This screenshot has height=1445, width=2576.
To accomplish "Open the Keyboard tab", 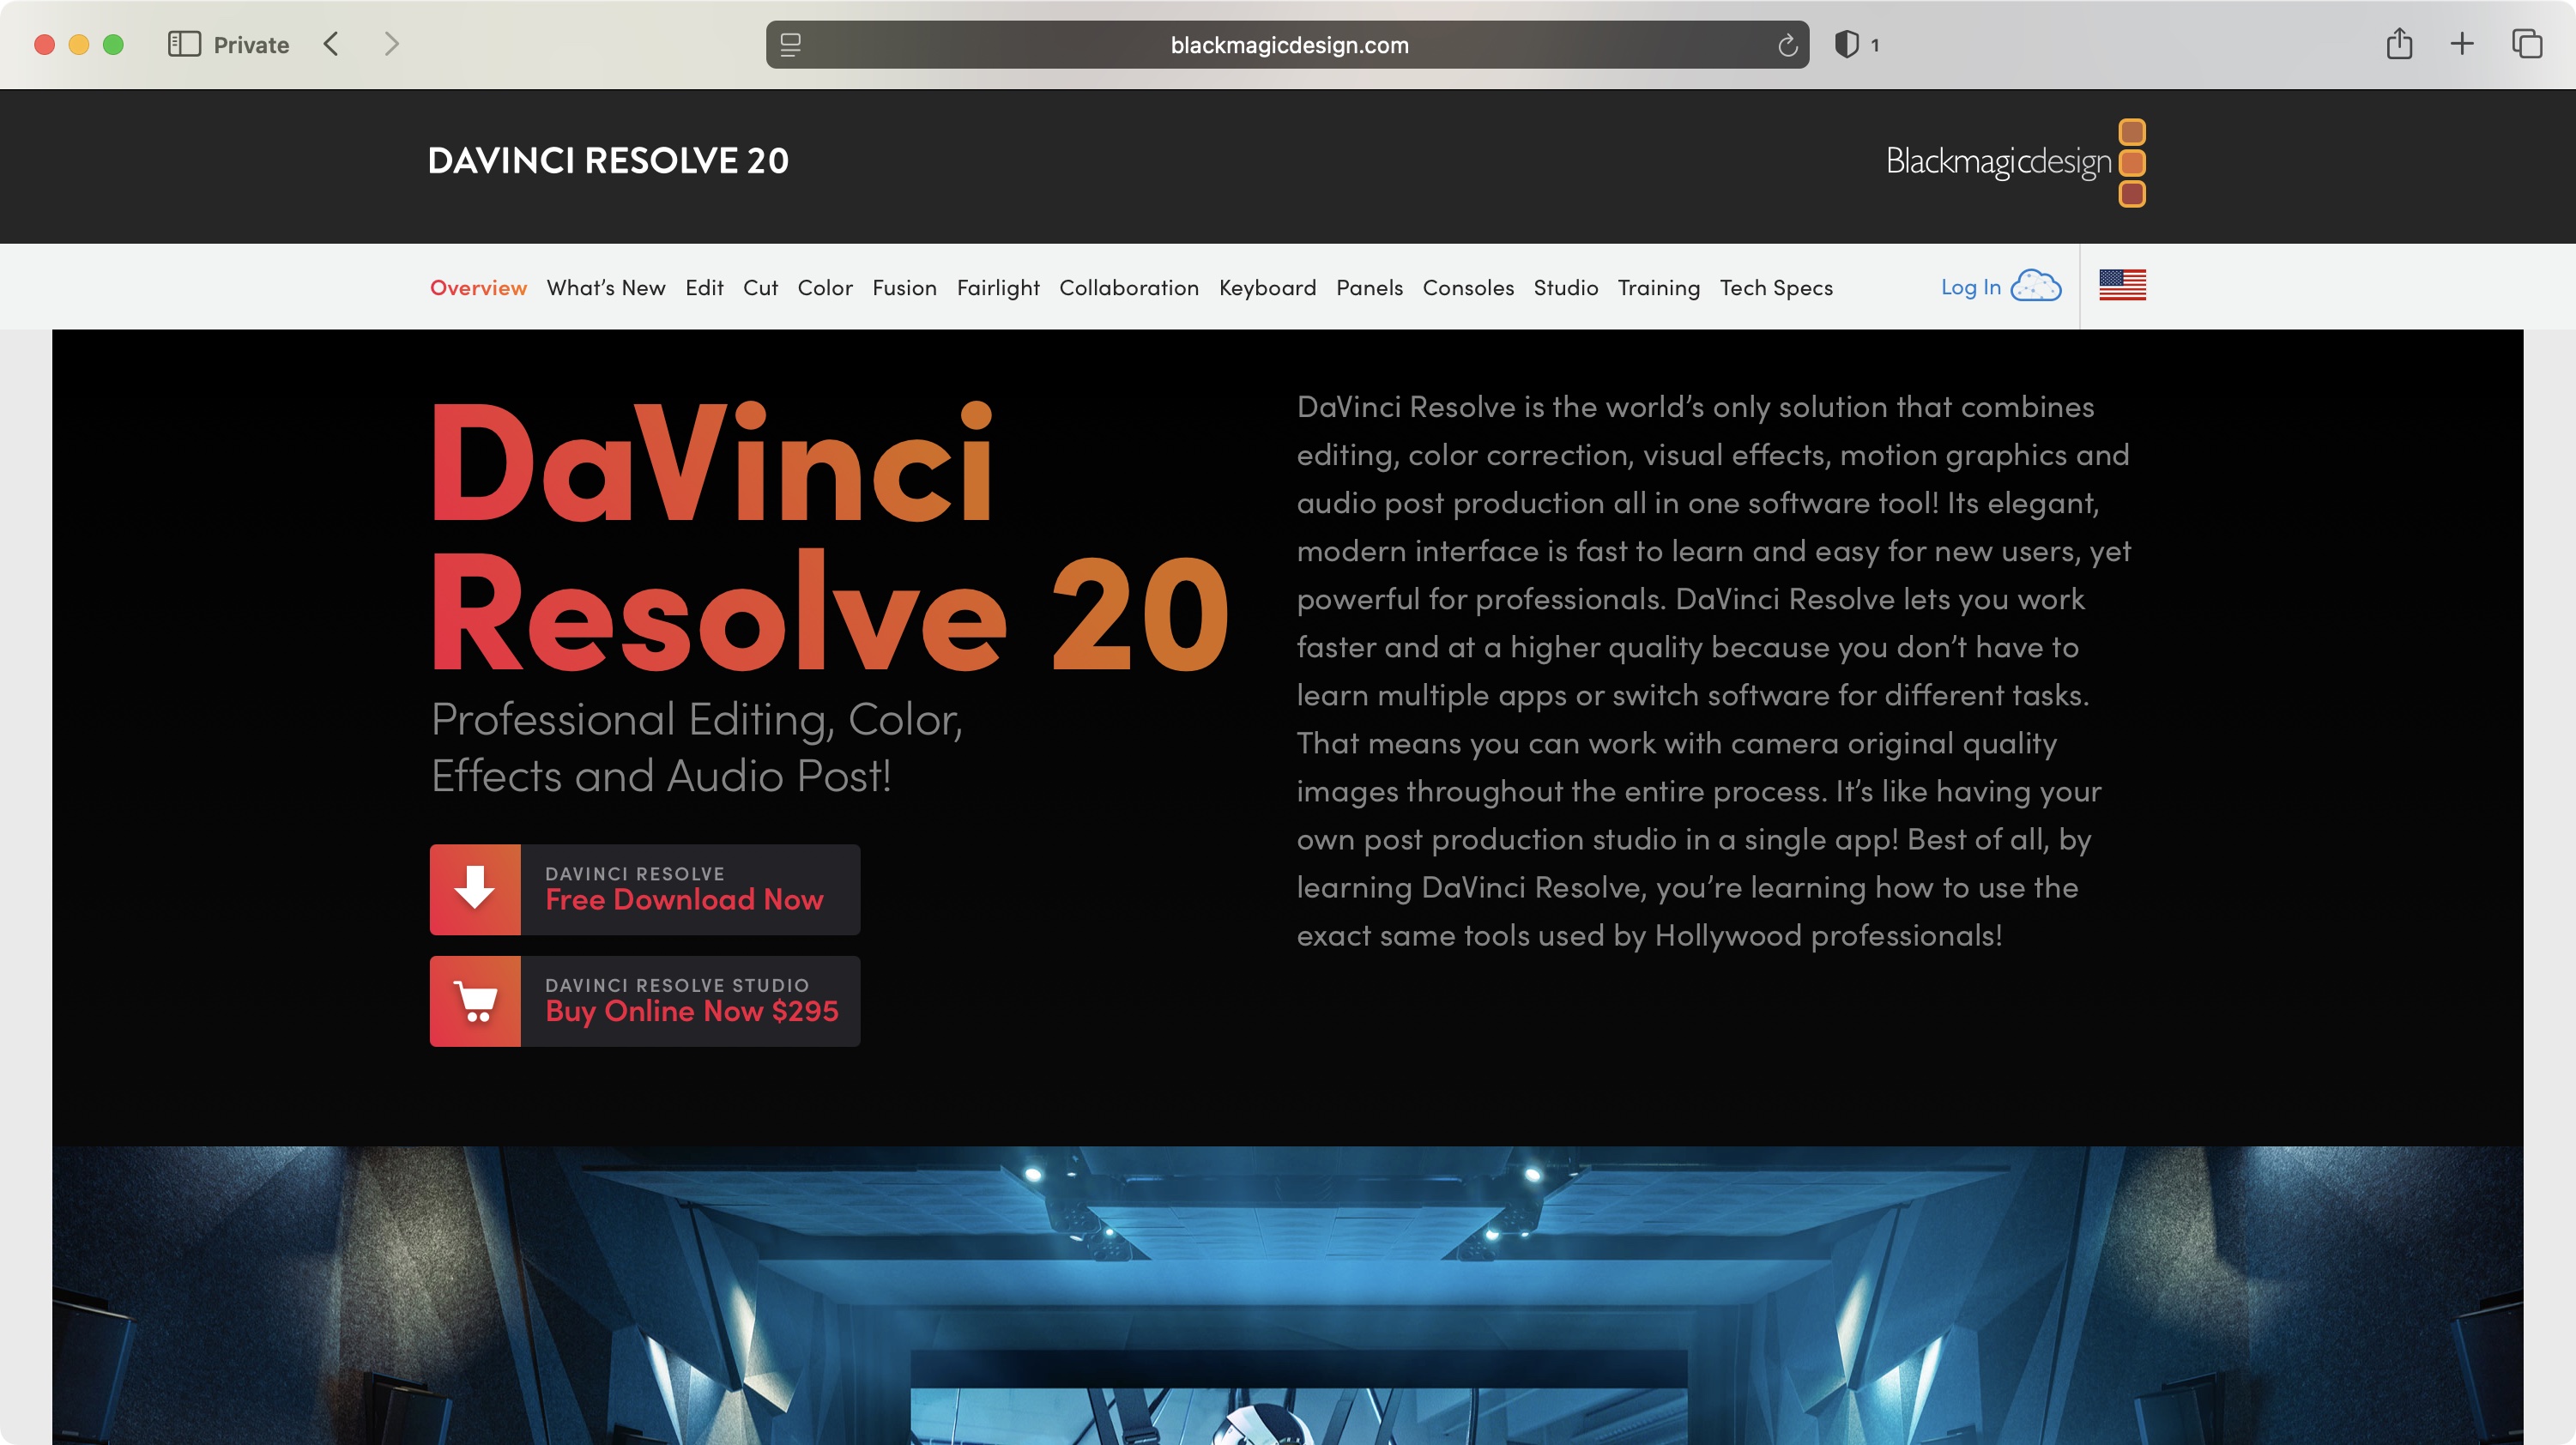I will coord(1267,288).
